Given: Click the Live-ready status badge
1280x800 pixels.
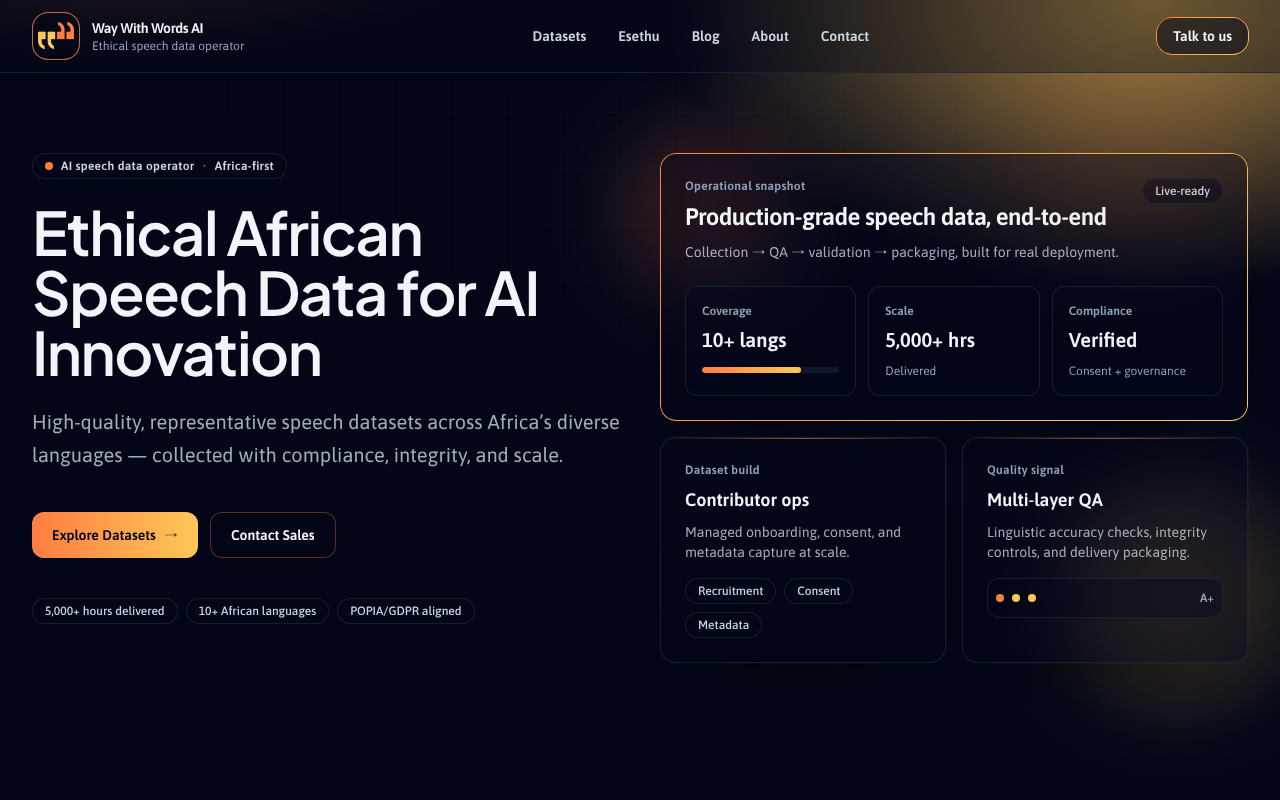Looking at the screenshot, I should point(1182,191).
